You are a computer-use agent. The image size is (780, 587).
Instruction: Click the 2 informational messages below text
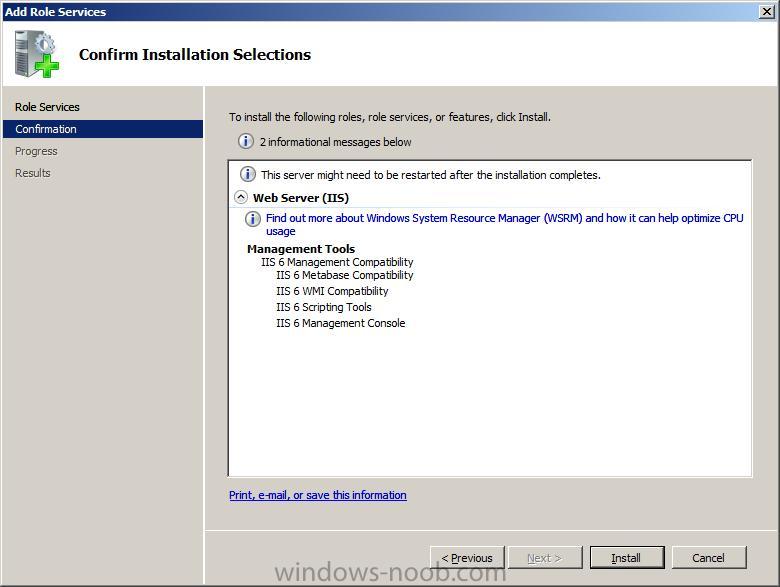tap(336, 142)
